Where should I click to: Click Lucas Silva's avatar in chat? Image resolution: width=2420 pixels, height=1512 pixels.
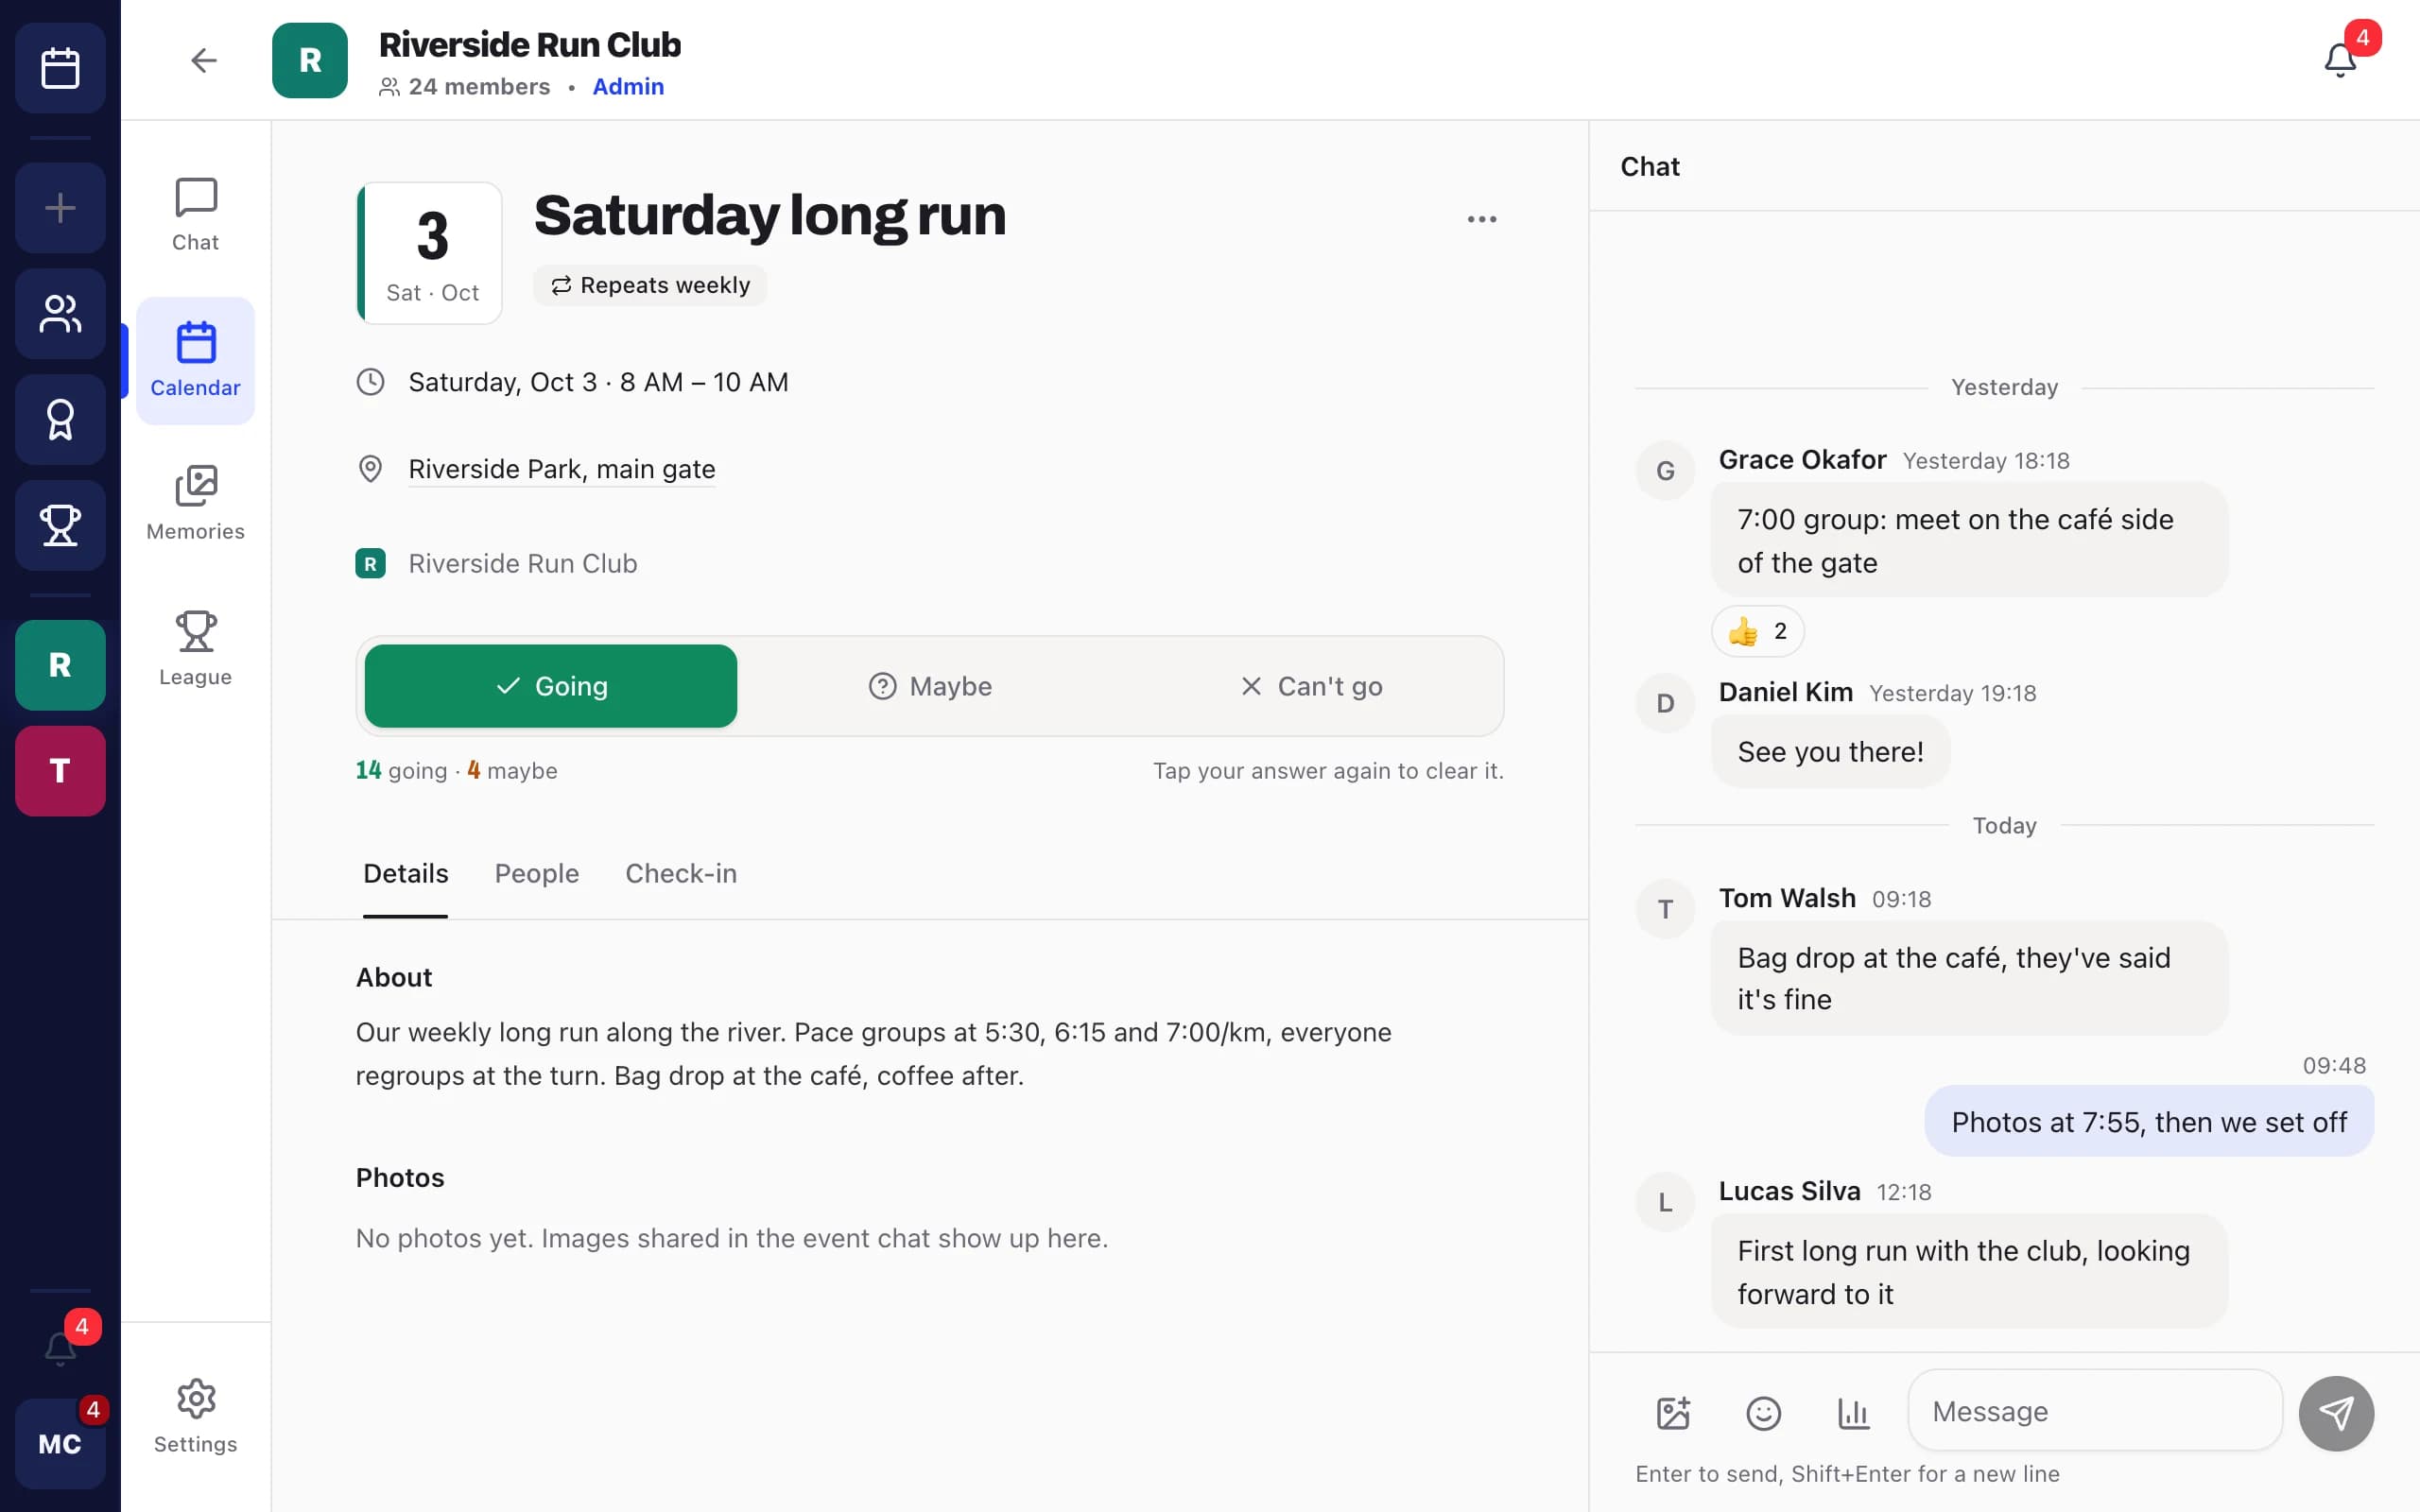point(1665,1202)
